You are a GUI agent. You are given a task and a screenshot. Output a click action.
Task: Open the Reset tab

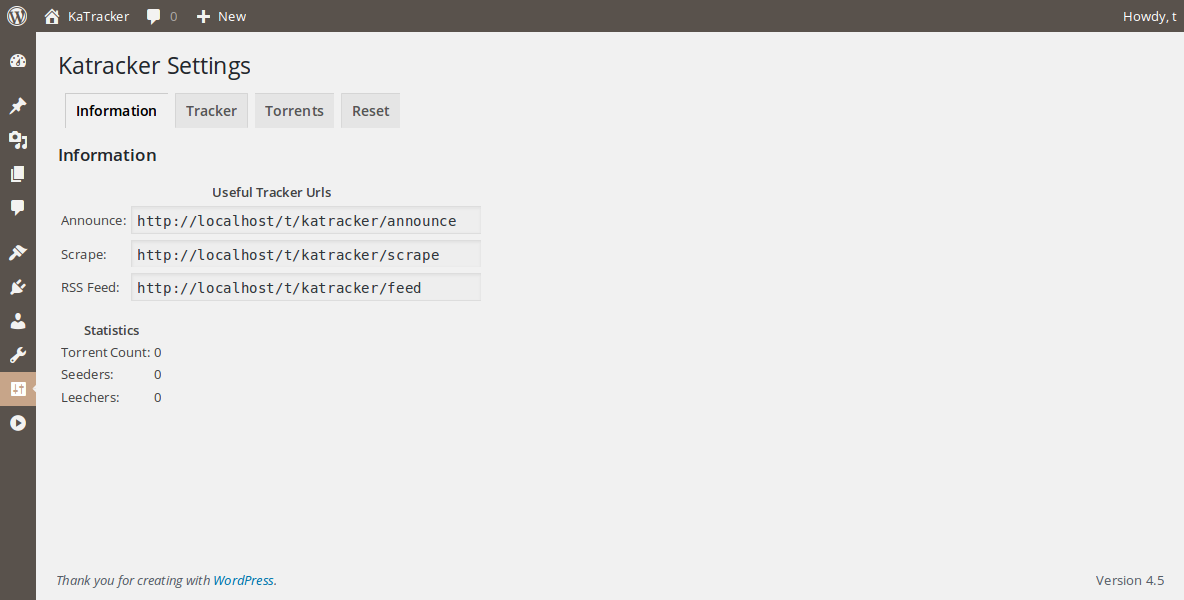point(370,111)
